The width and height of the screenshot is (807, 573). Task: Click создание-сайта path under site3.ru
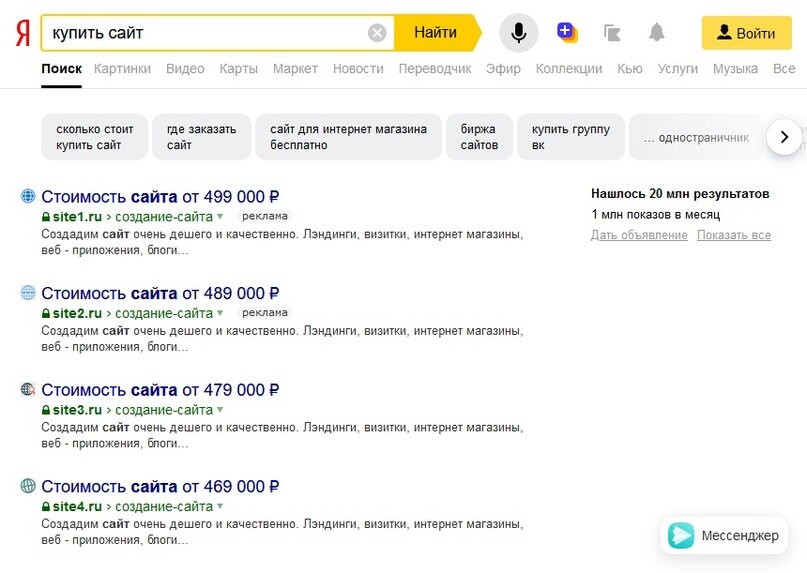coord(164,410)
